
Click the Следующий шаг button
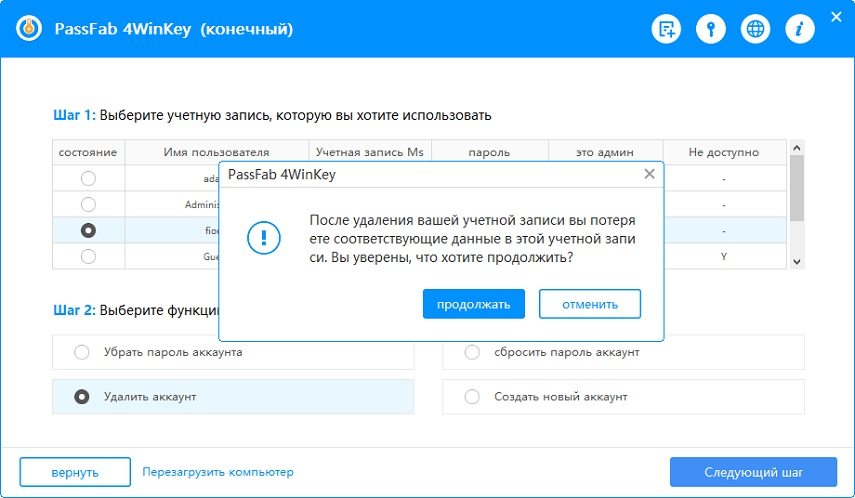754,472
